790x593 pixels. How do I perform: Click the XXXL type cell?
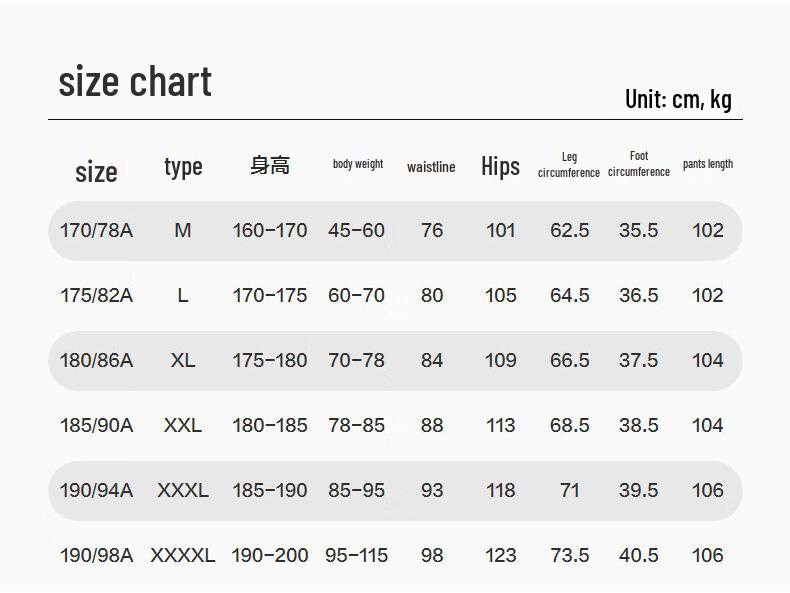click(183, 491)
